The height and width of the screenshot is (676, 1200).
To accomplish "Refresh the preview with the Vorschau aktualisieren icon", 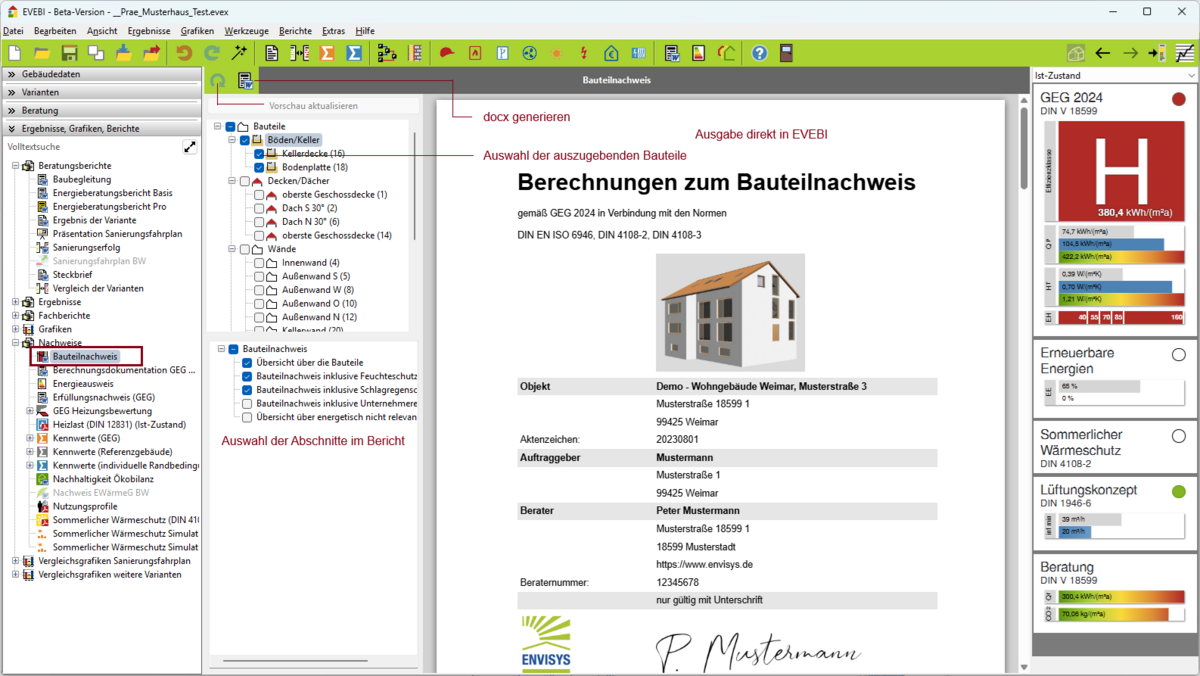I will [217, 81].
